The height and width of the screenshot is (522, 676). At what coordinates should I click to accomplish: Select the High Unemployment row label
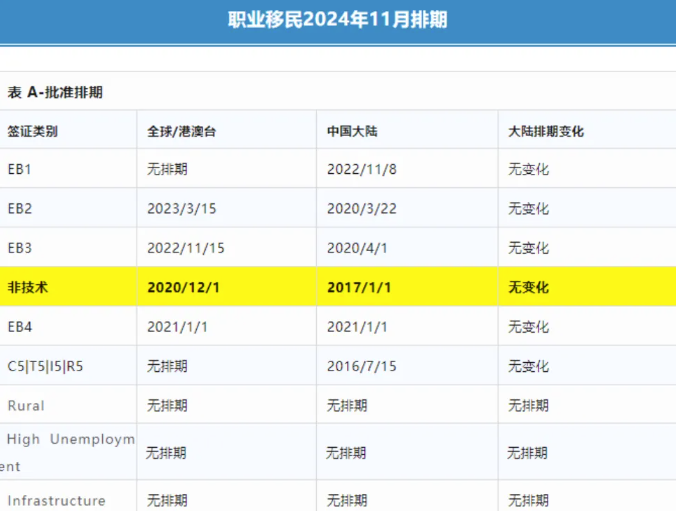pyautogui.click(x=68, y=453)
